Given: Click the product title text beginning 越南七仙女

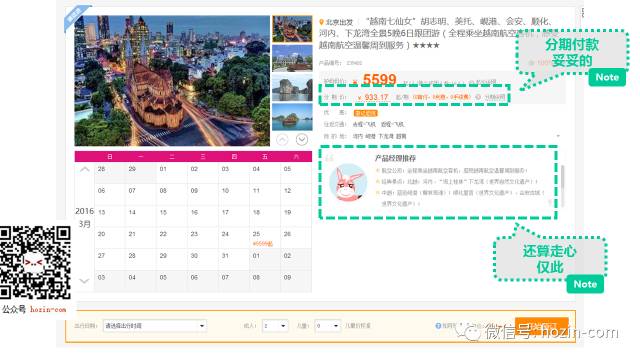Looking at the screenshot, I should point(438,33).
